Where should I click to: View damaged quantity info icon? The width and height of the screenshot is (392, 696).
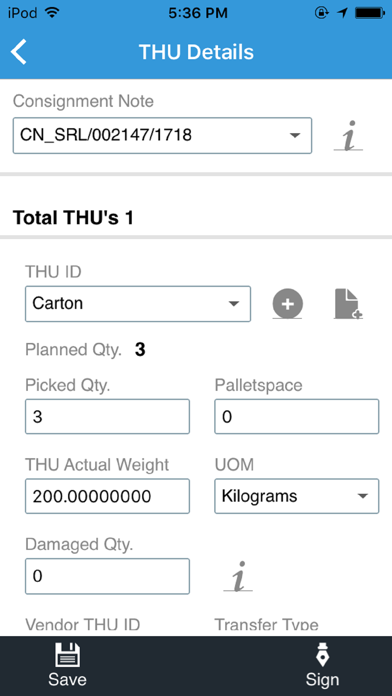[238, 576]
